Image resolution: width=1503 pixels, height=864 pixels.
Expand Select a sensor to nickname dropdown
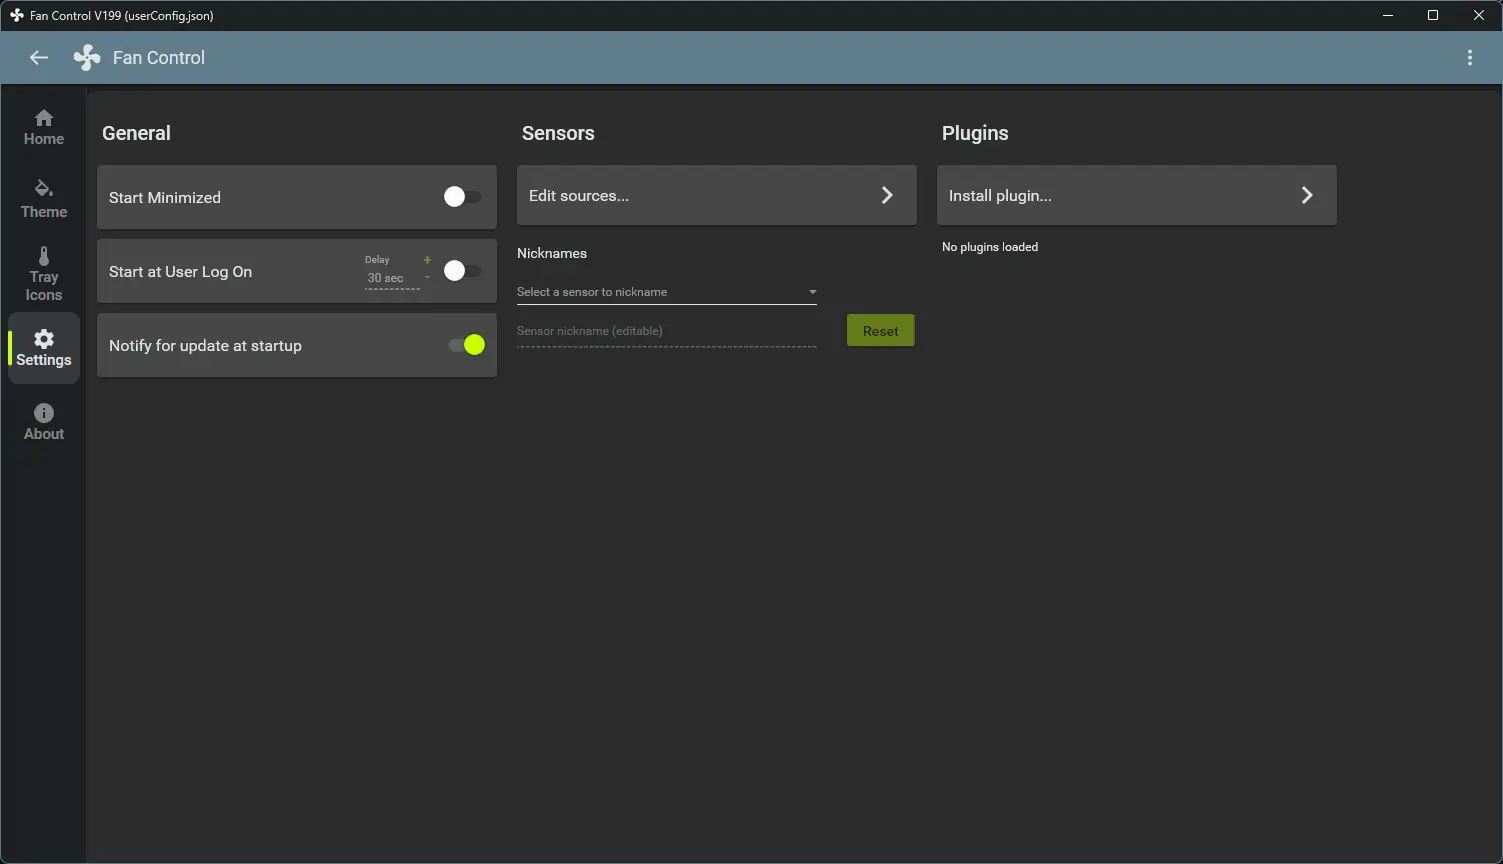tap(667, 292)
